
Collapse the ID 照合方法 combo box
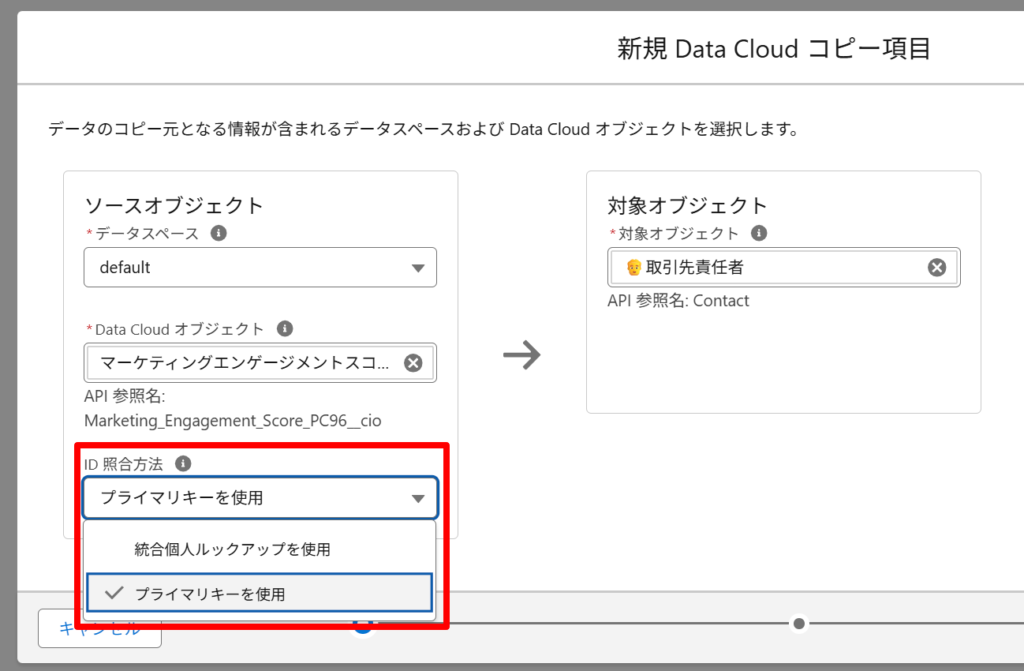(260, 498)
